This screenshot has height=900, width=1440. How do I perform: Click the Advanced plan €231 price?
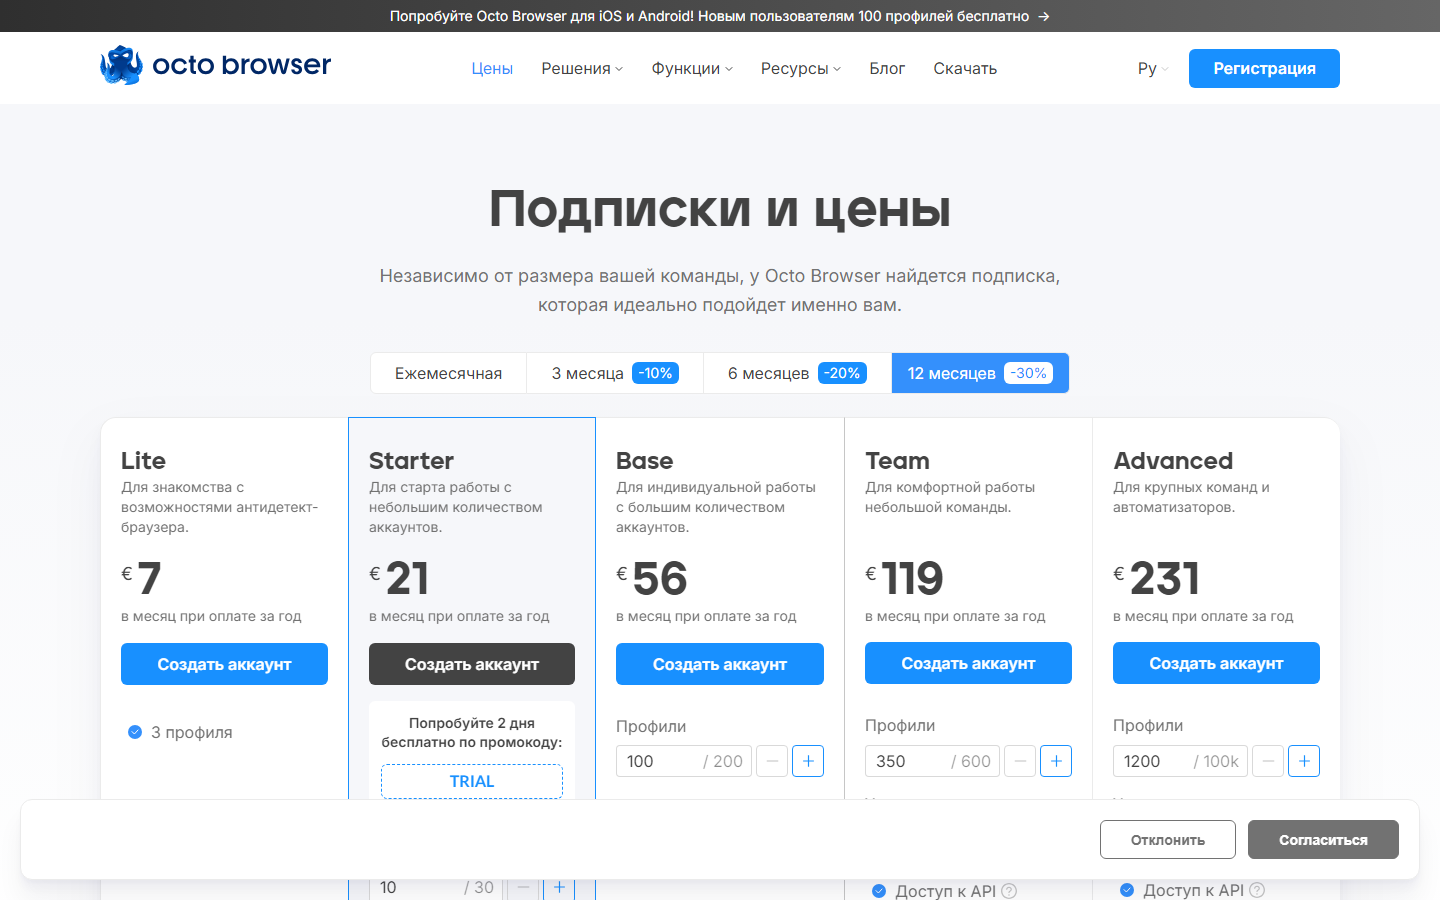tap(1156, 578)
